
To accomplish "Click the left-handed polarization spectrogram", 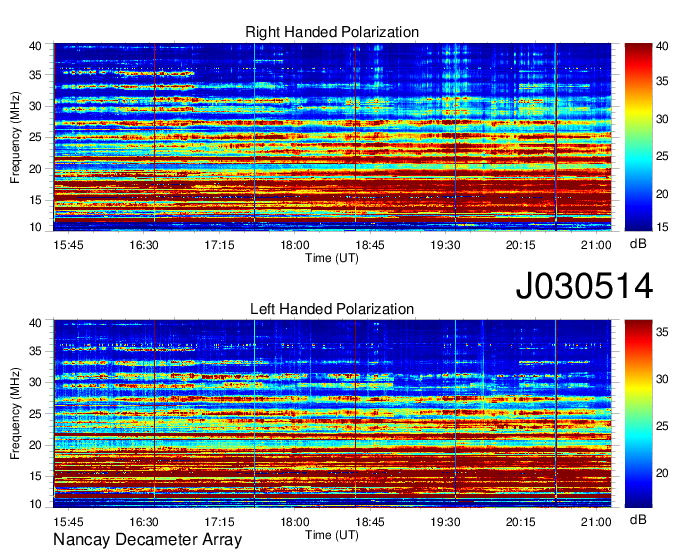I will (332, 414).
